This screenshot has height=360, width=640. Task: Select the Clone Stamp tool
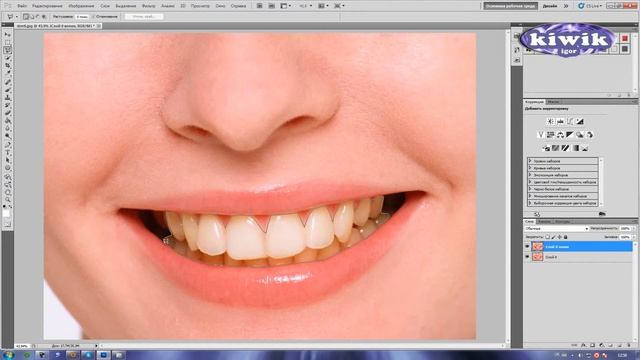pyautogui.click(x=8, y=98)
